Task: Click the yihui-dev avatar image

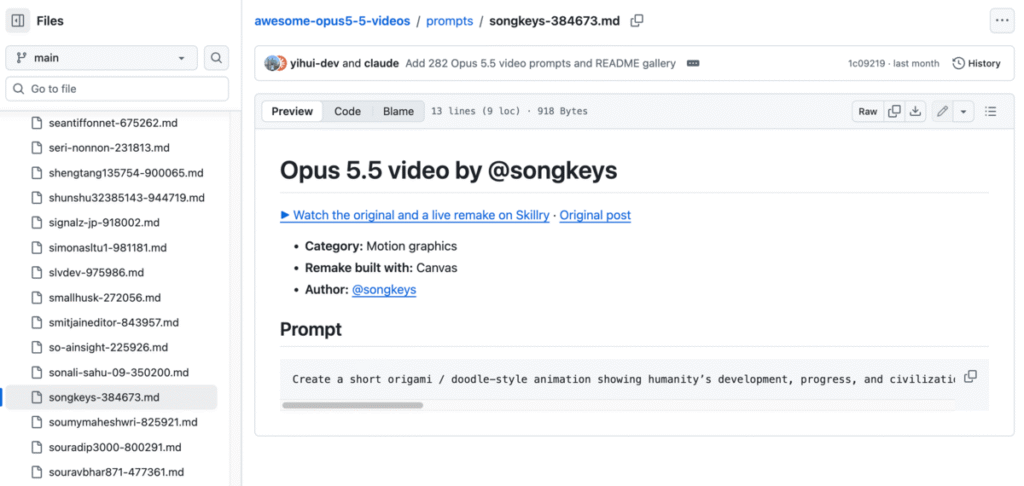Action: click(271, 63)
